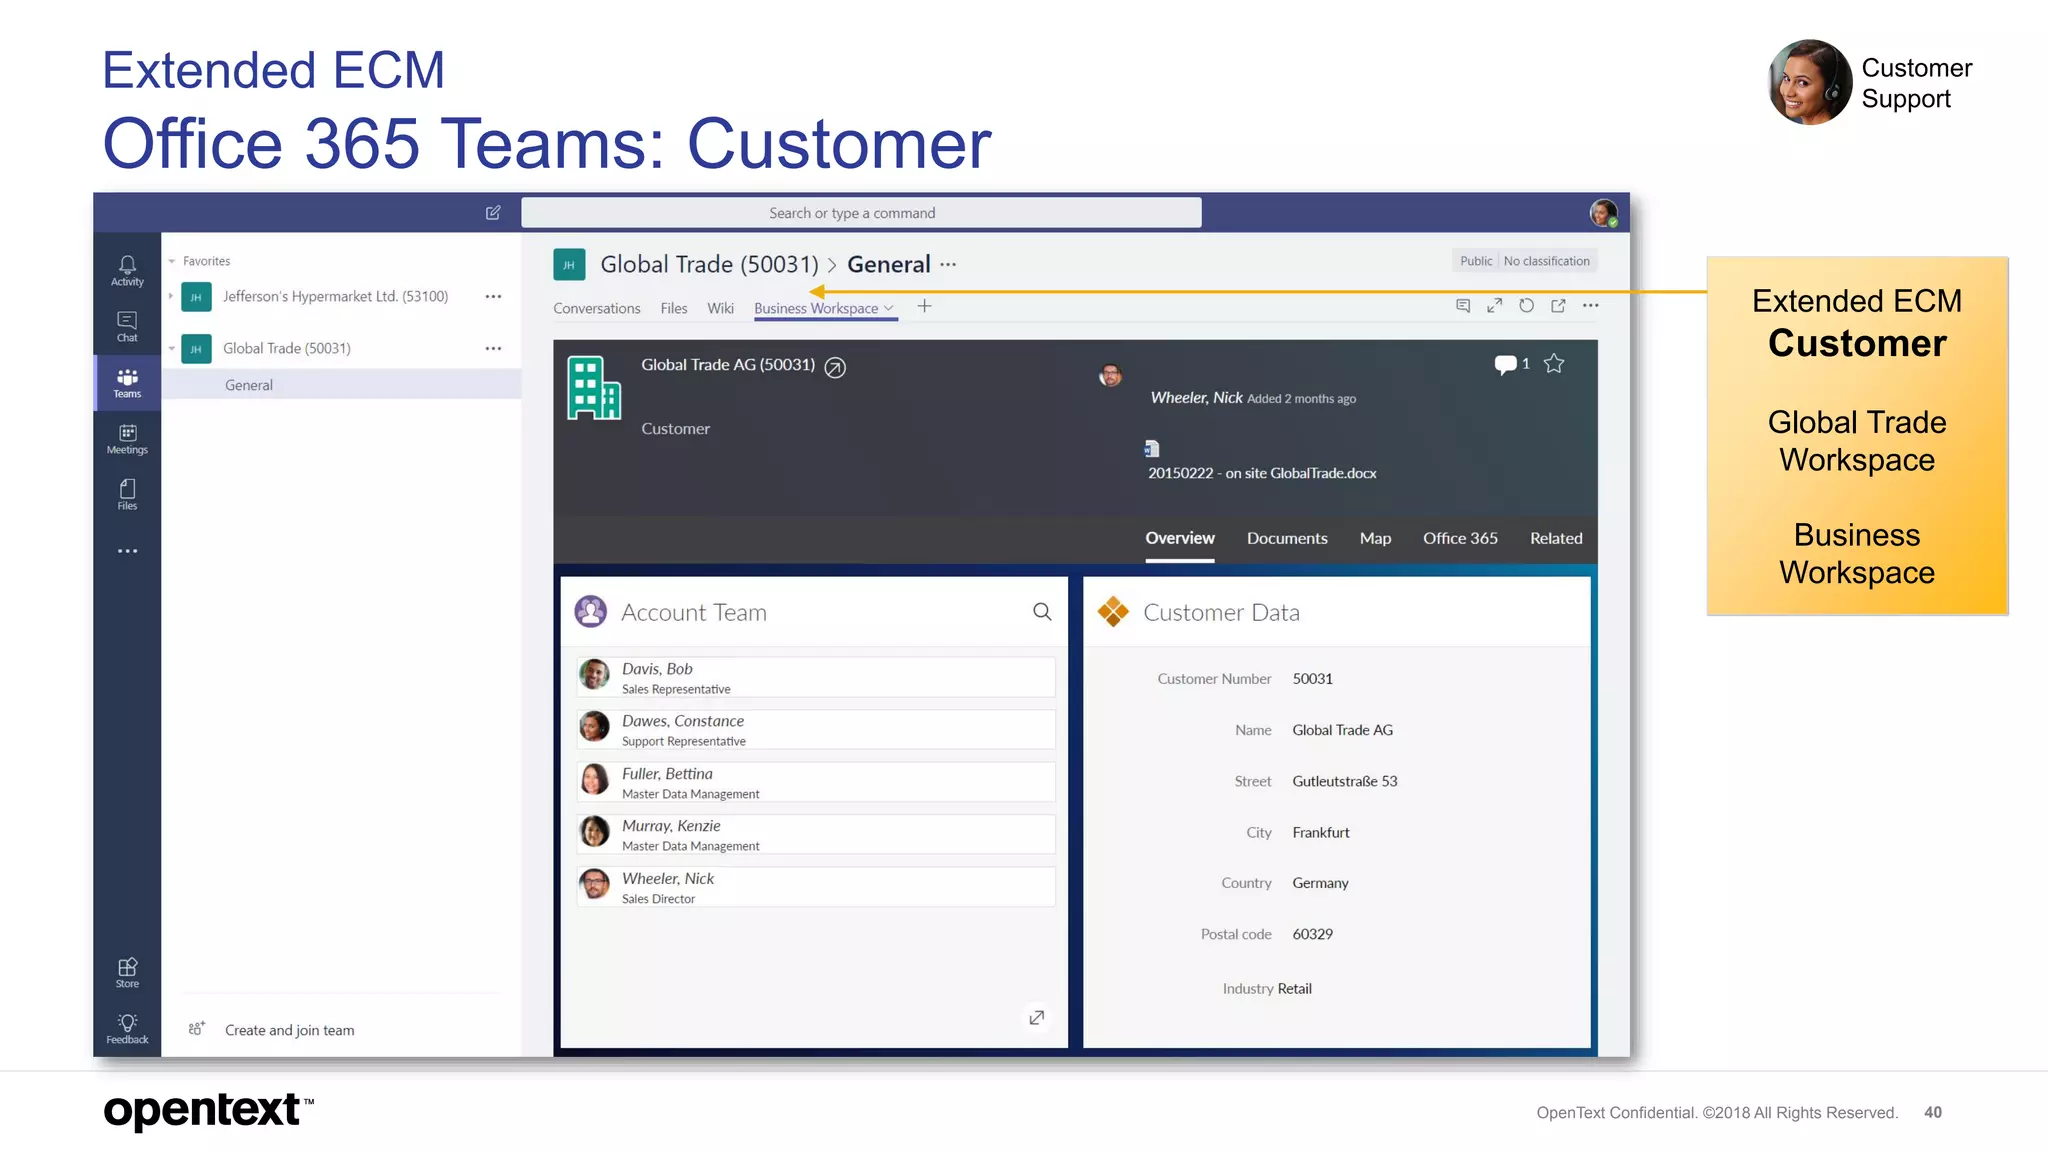Open Jefferson's Hypermarket more options ellipsis
The width and height of the screenshot is (2048, 1152).
493,296
